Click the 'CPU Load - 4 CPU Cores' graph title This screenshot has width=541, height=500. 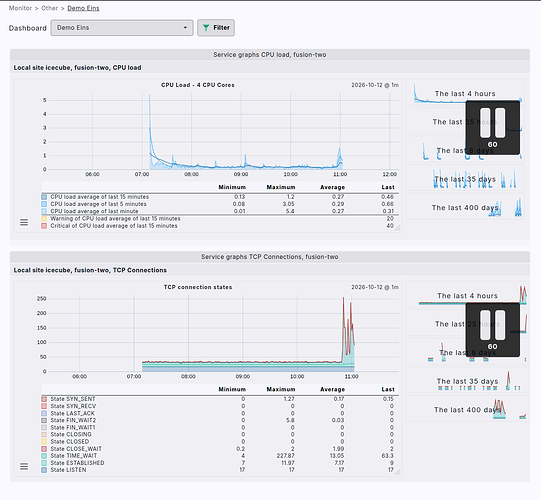click(198, 85)
